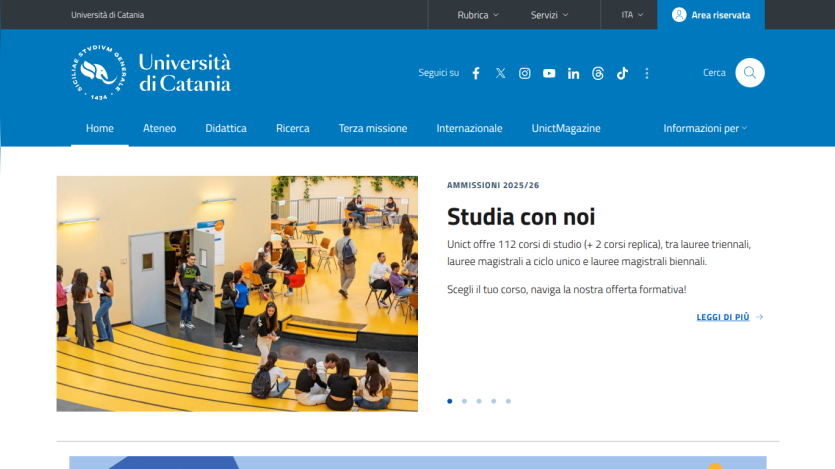
Task: Click the Studia con noi headline
Action: coord(521,217)
